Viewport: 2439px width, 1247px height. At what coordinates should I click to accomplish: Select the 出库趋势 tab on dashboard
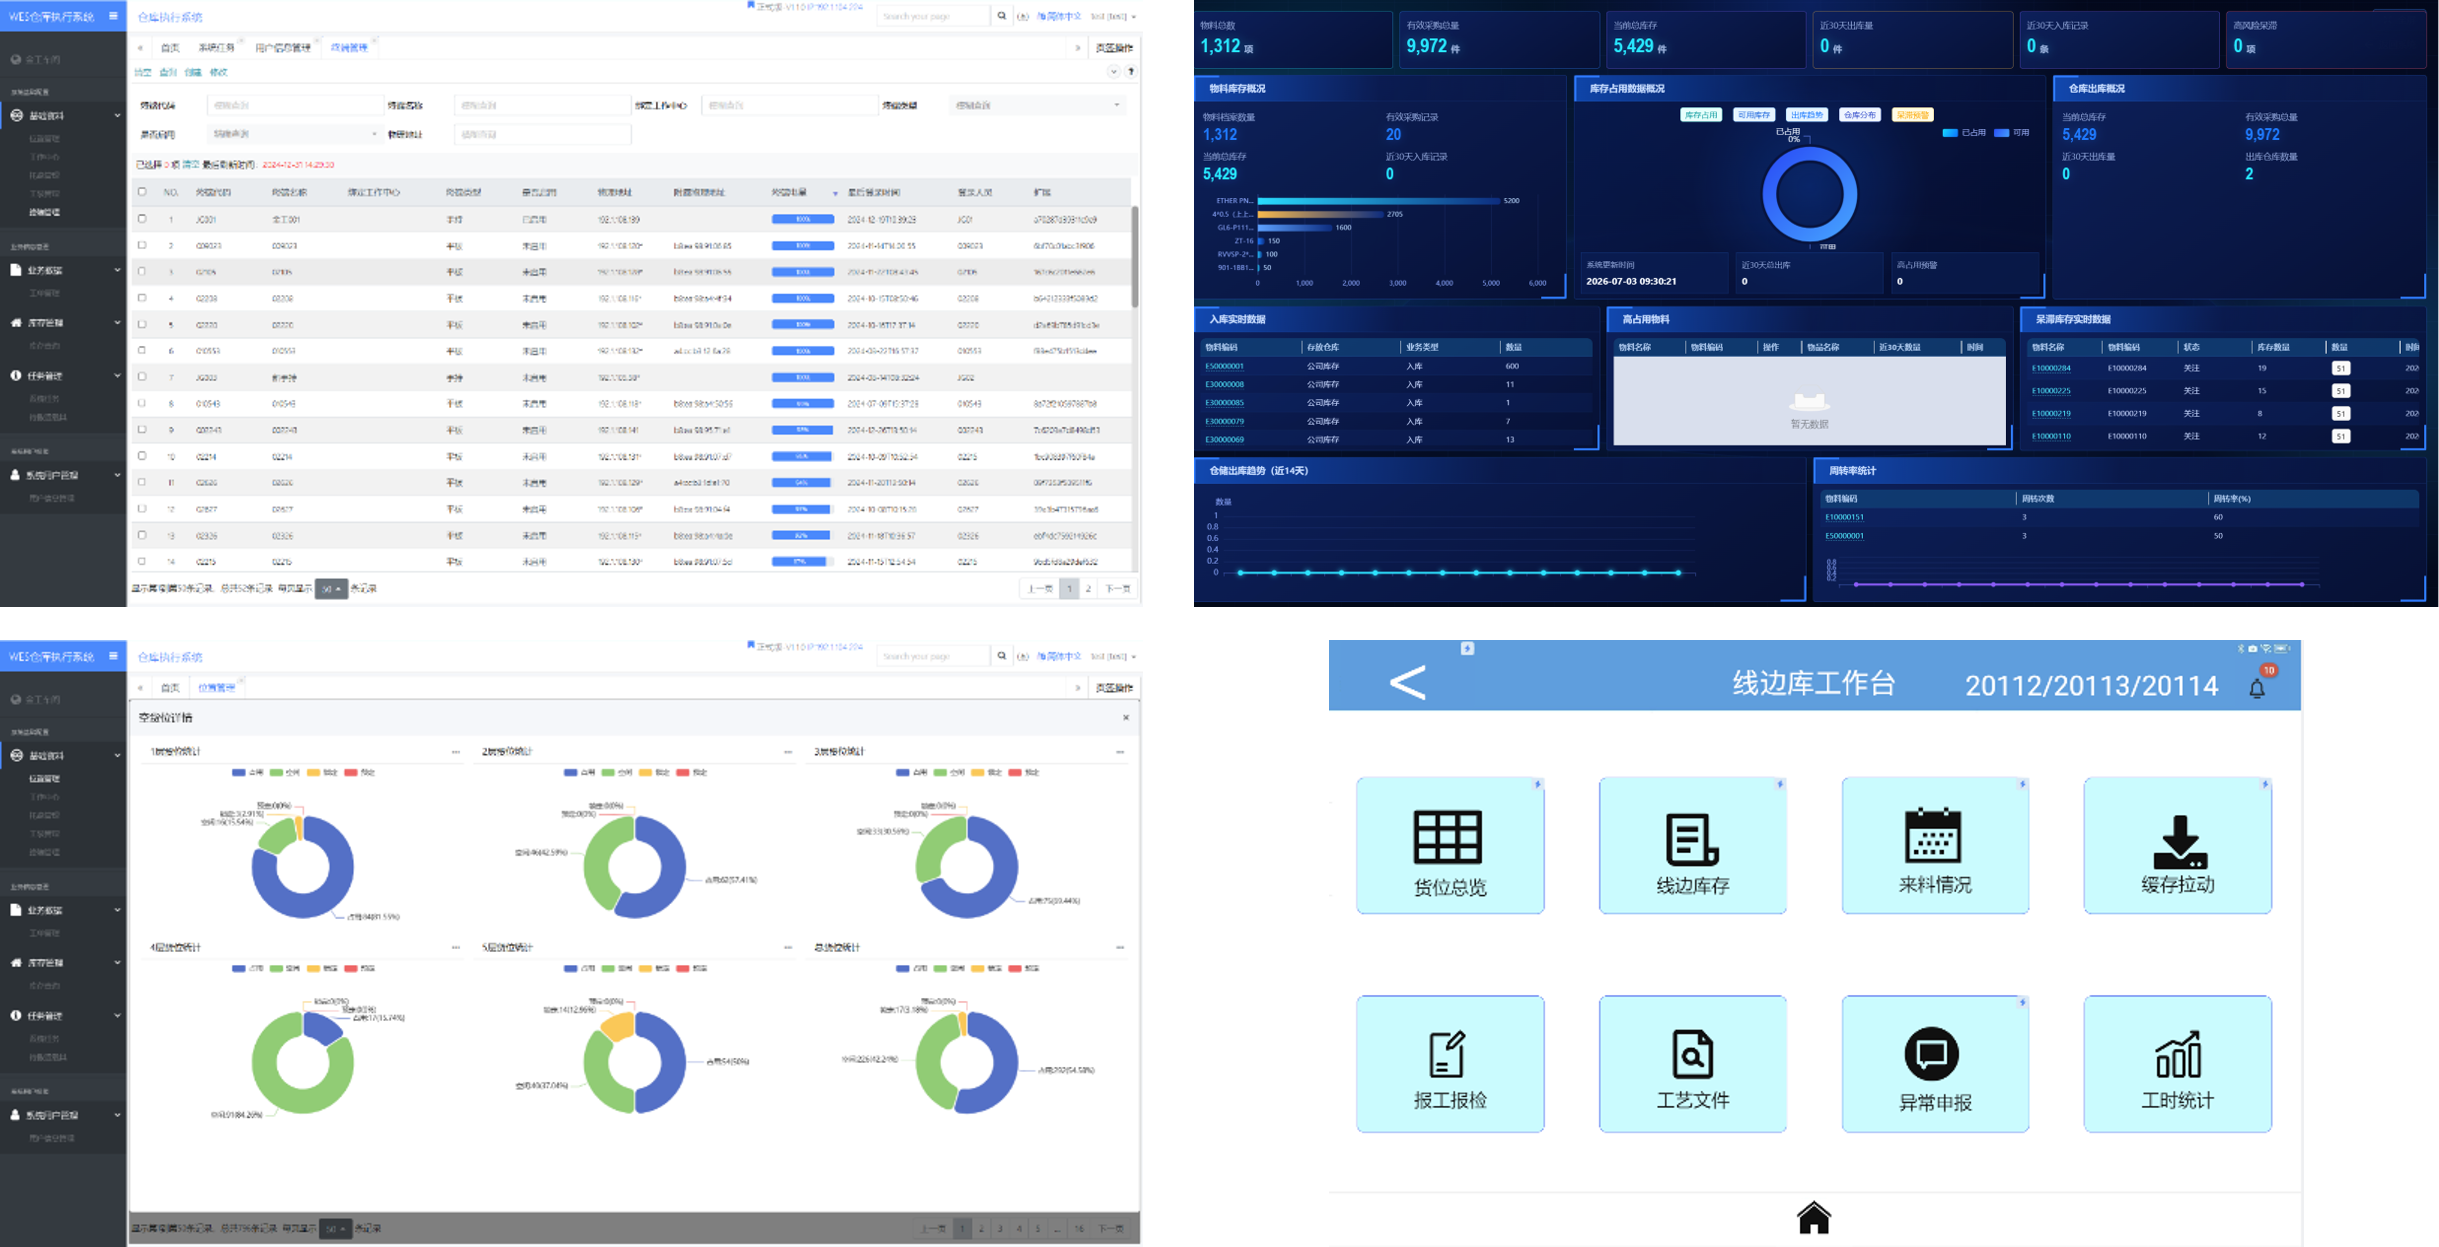point(1806,115)
